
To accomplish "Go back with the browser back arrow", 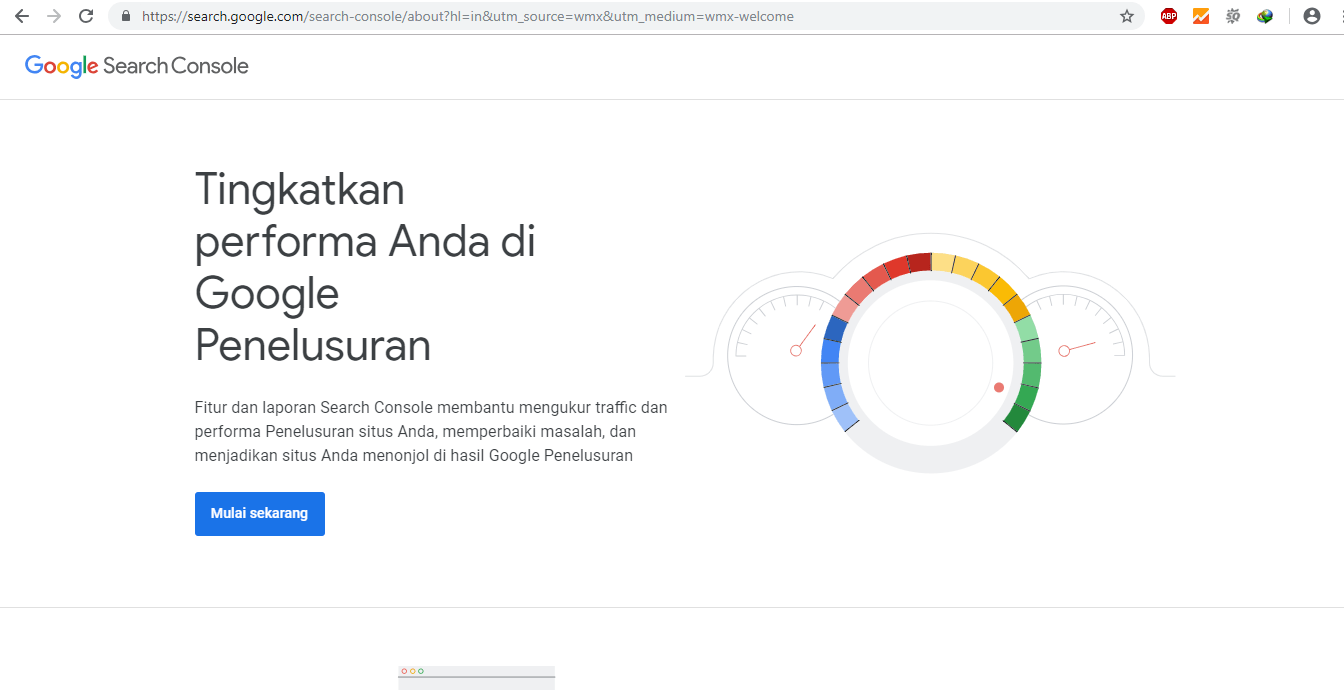I will pos(22,16).
